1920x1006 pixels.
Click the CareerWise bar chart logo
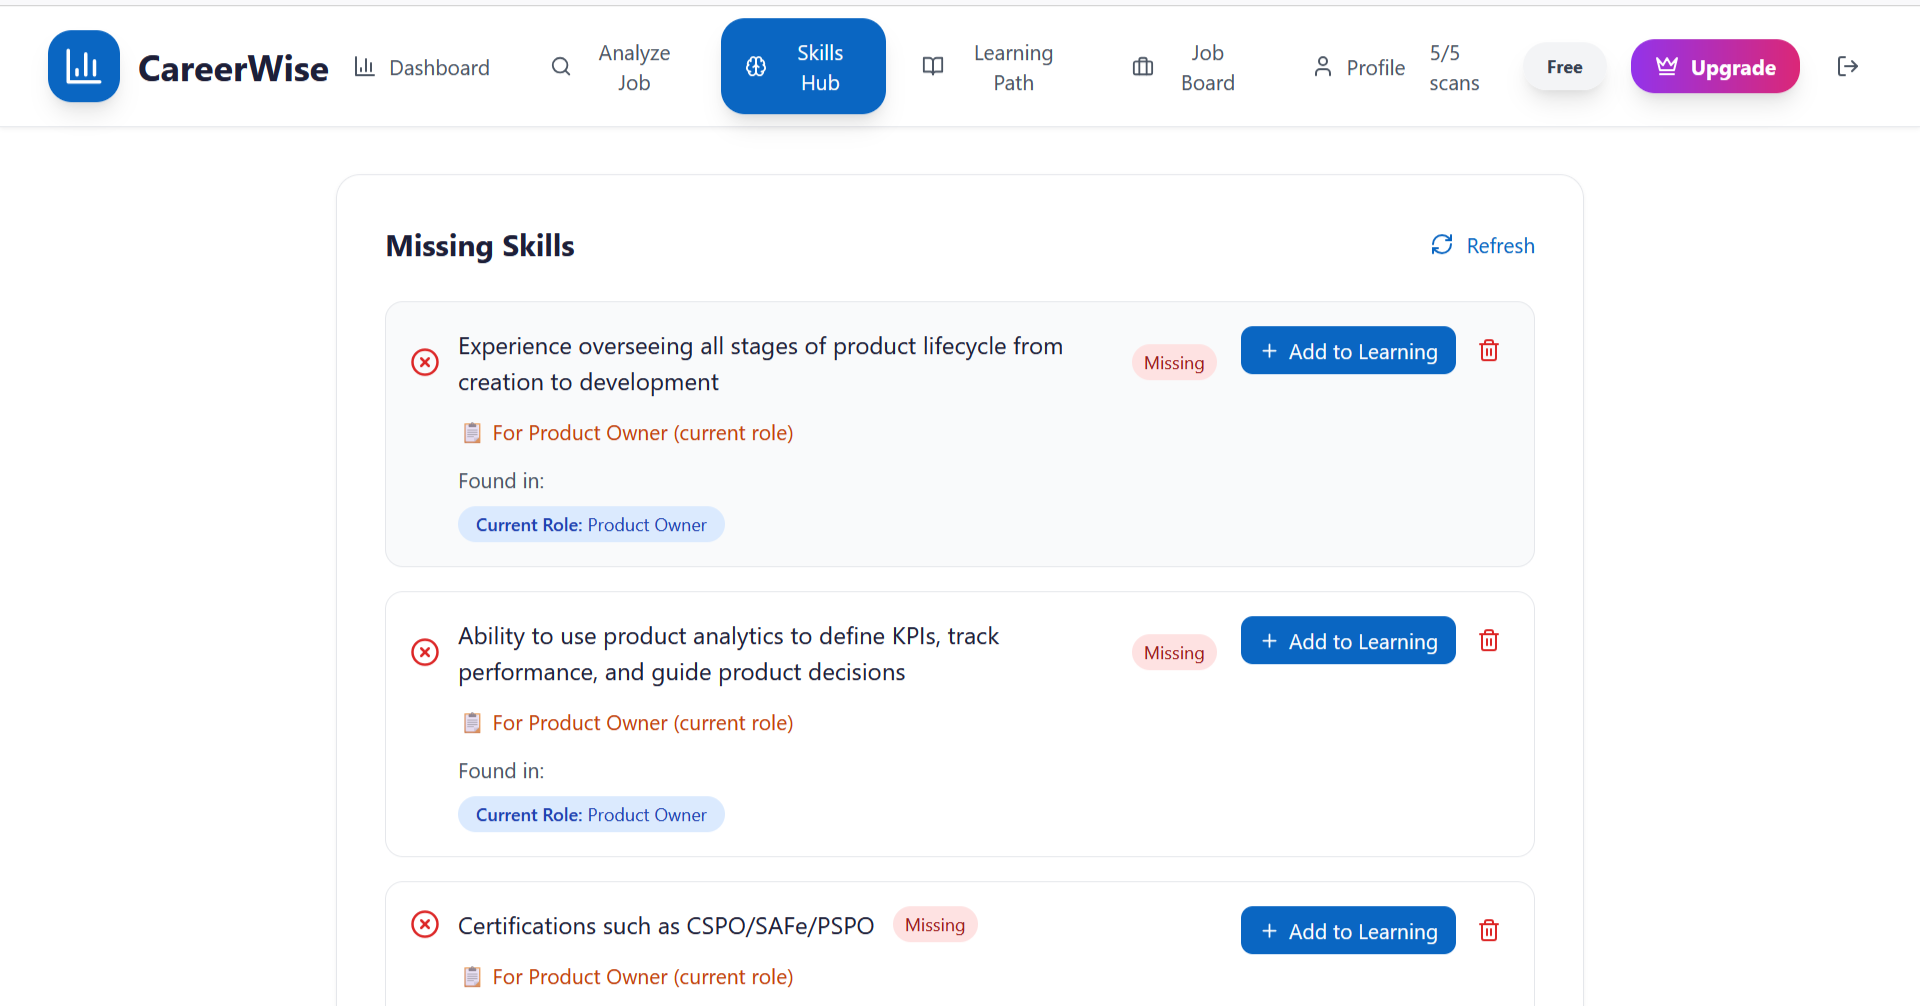pos(84,66)
